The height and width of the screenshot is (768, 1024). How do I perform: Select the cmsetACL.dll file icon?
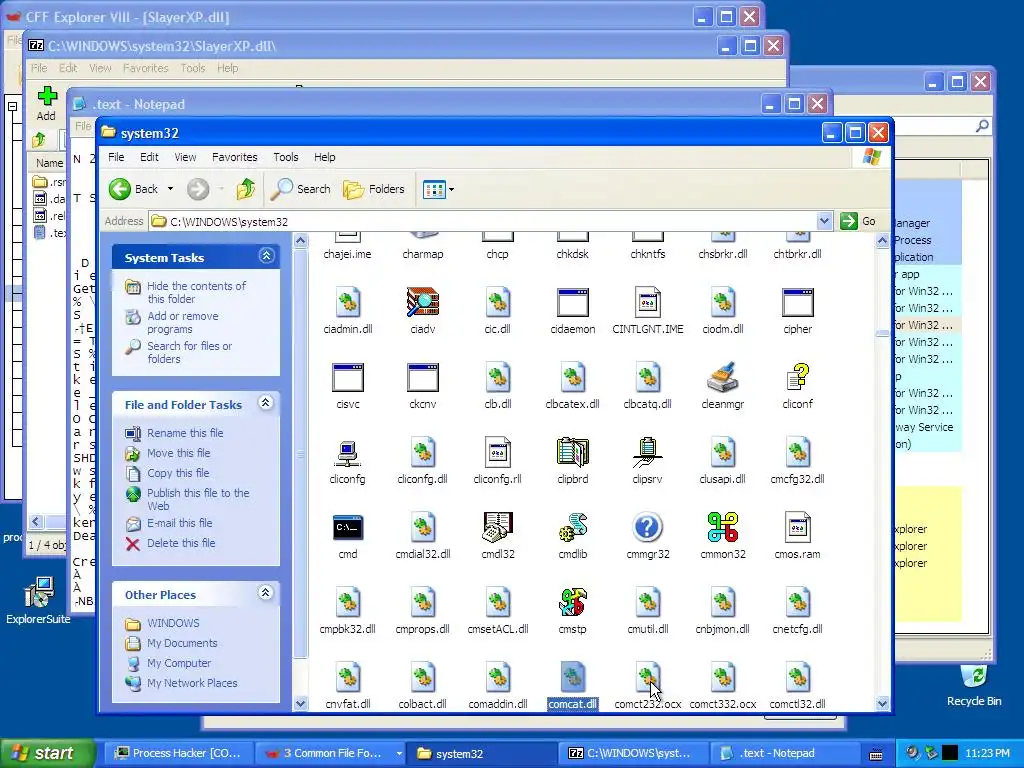coord(498,603)
